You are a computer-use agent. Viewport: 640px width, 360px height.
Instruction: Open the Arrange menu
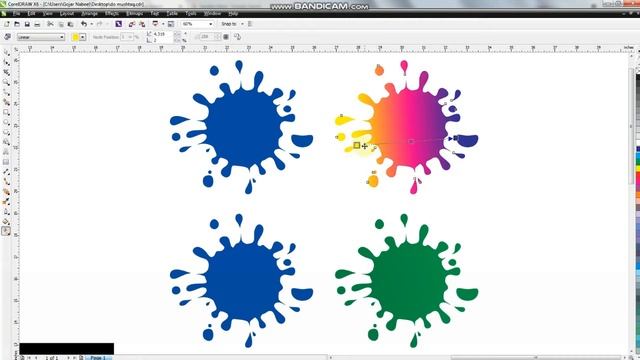pyautogui.click(x=89, y=13)
